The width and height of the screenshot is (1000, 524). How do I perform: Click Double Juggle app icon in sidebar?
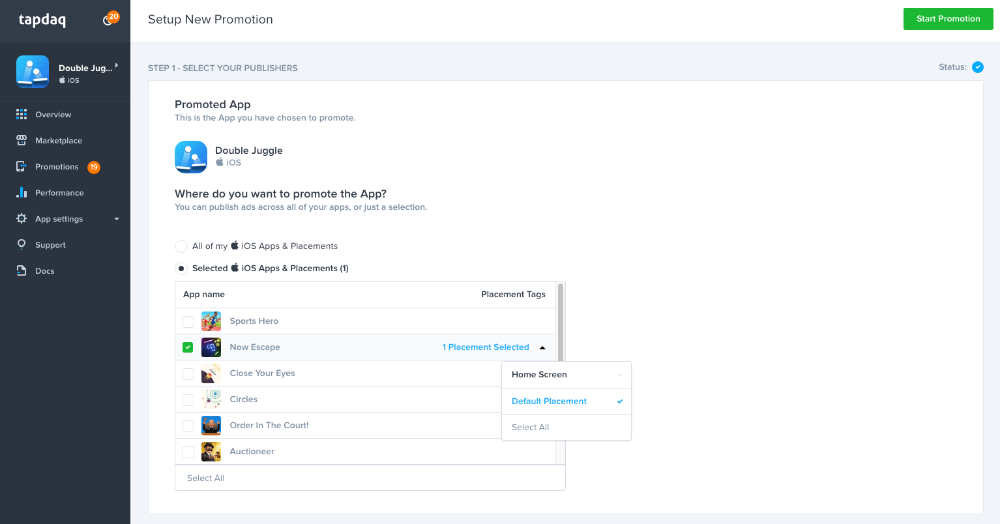(33, 71)
